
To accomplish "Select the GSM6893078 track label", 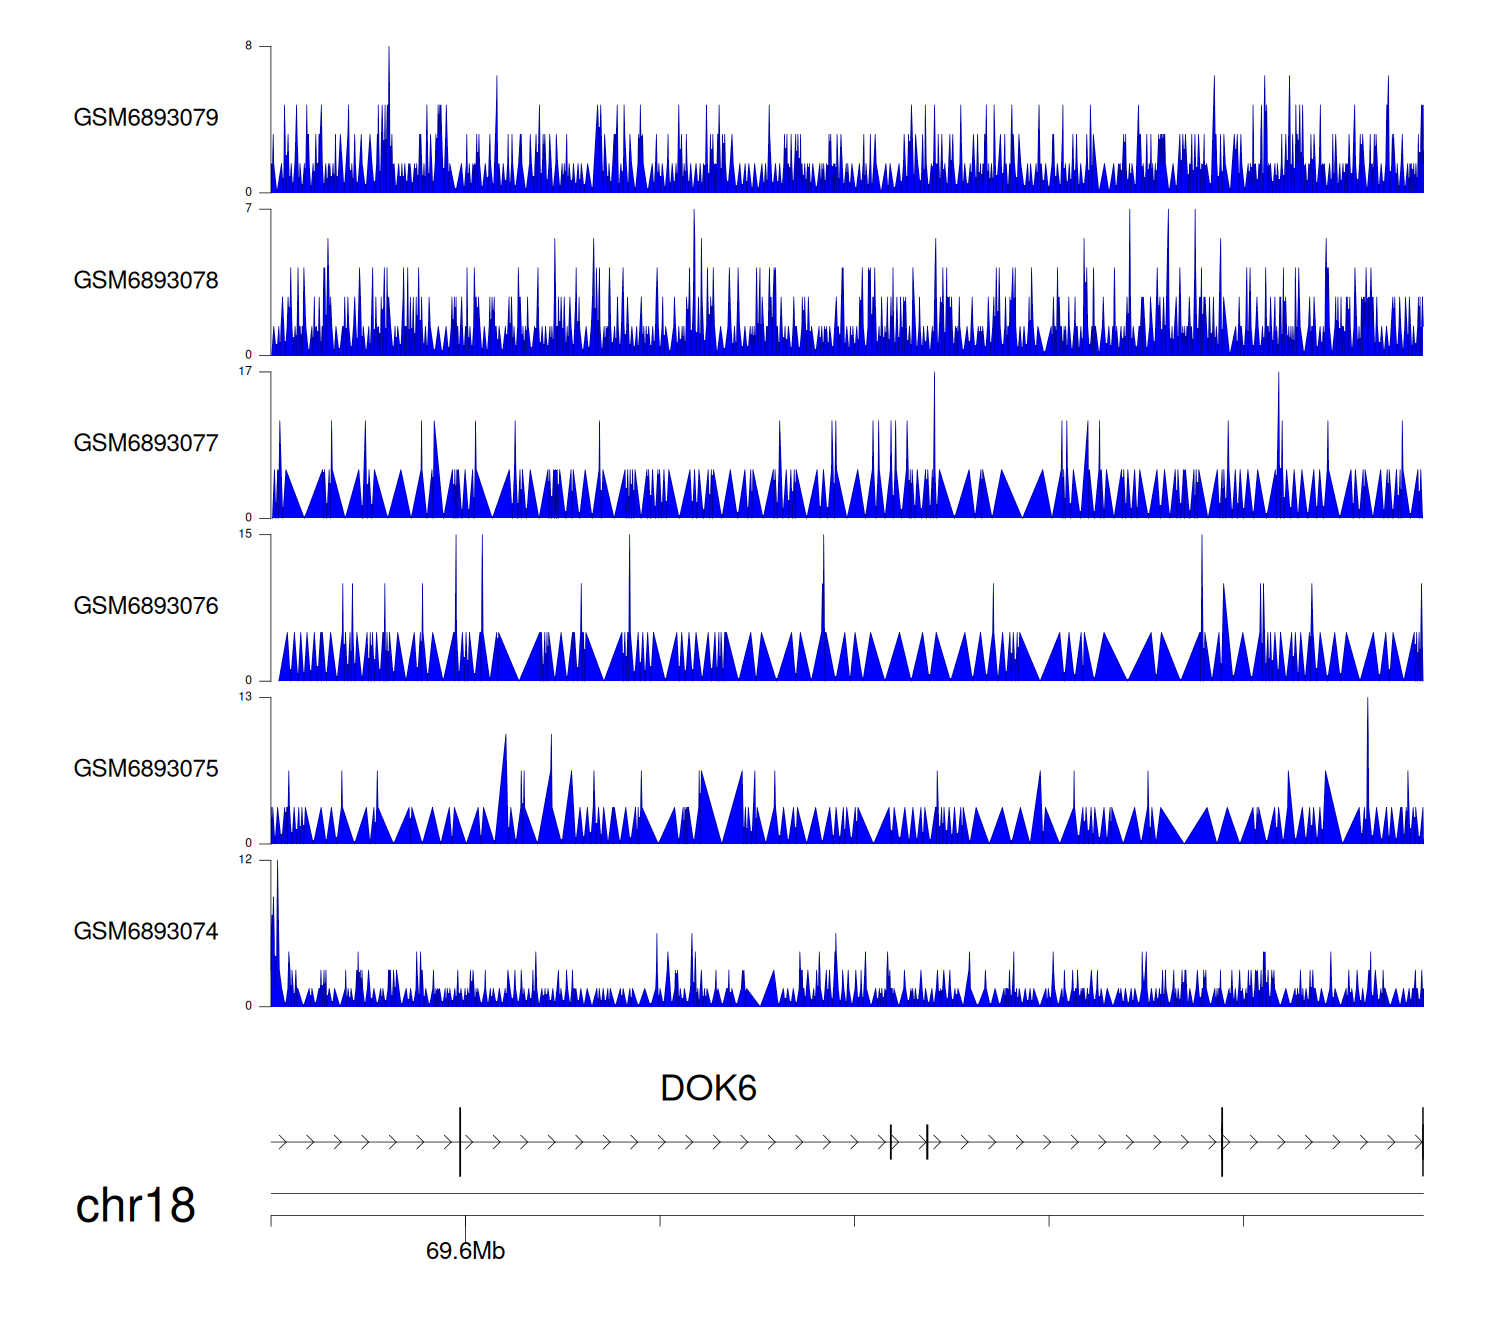I will [x=146, y=281].
